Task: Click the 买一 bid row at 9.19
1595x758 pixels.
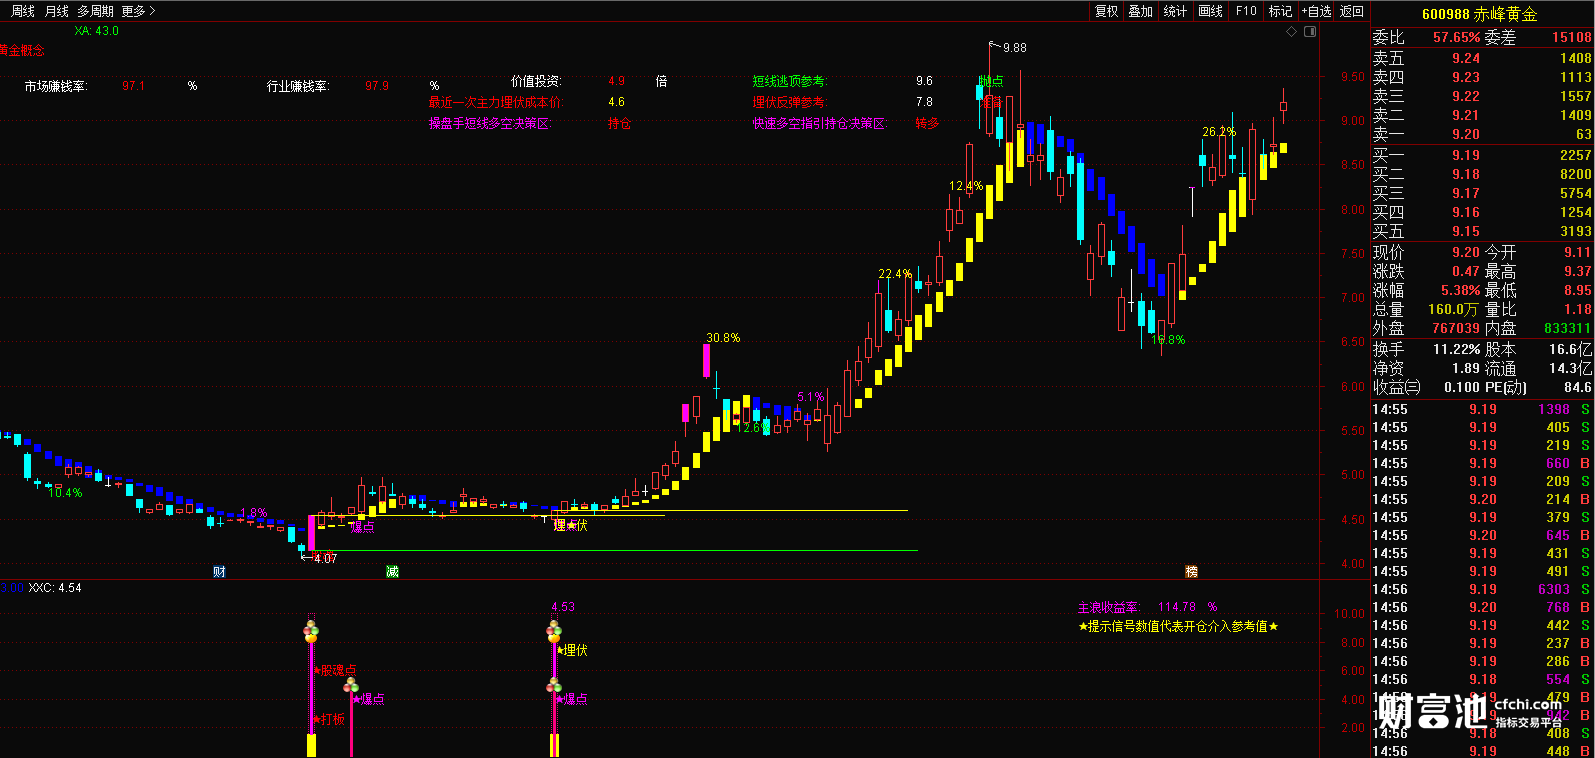Action: tap(1482, 155)
